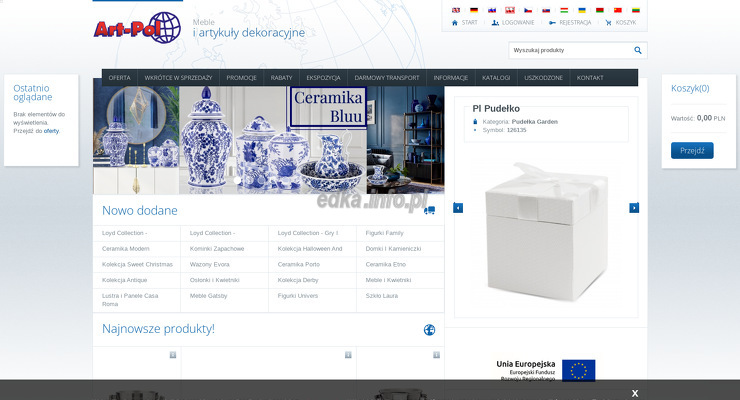
Task: Show the next product with the right arrow
Action: [x=634, y=208]
